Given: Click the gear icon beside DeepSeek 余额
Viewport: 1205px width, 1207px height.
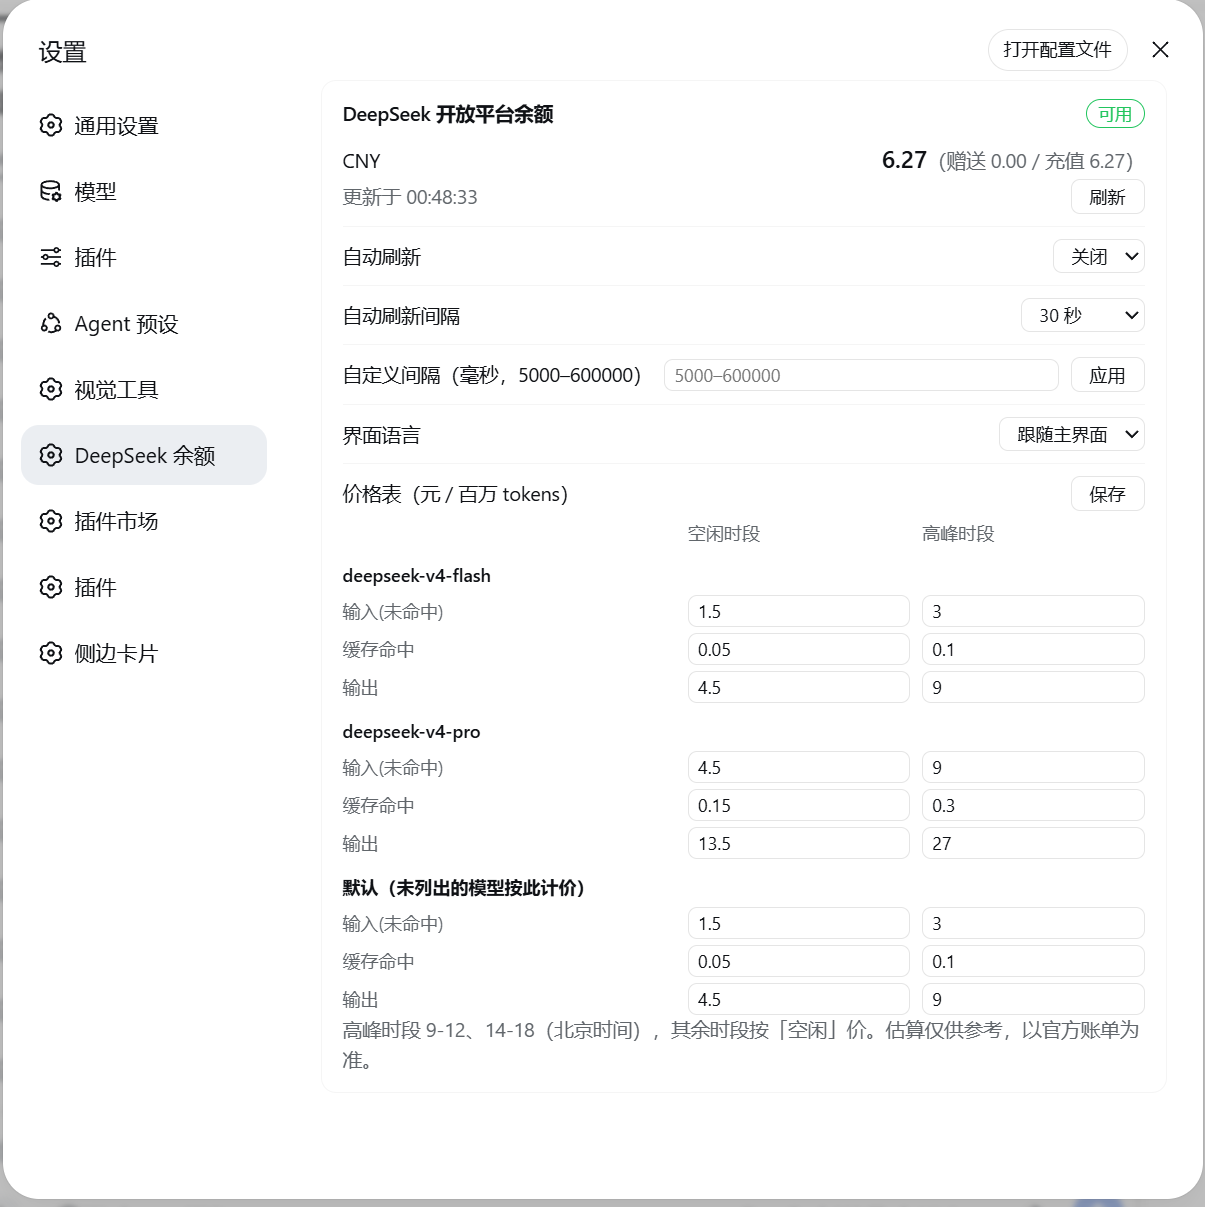Looking at the screenshot, I should [x=51, y=455].
